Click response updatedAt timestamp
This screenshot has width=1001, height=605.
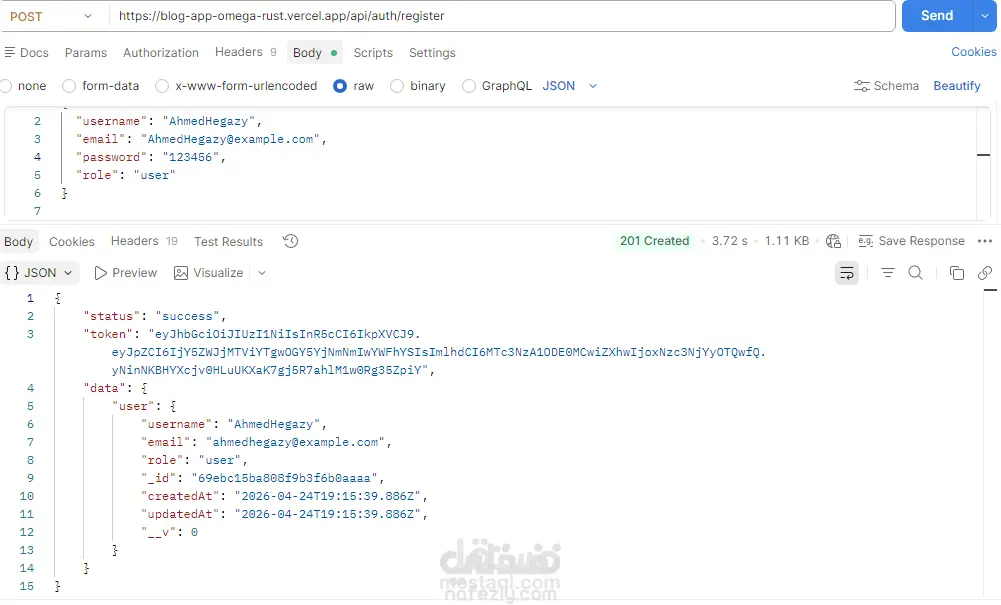(327, 514)
